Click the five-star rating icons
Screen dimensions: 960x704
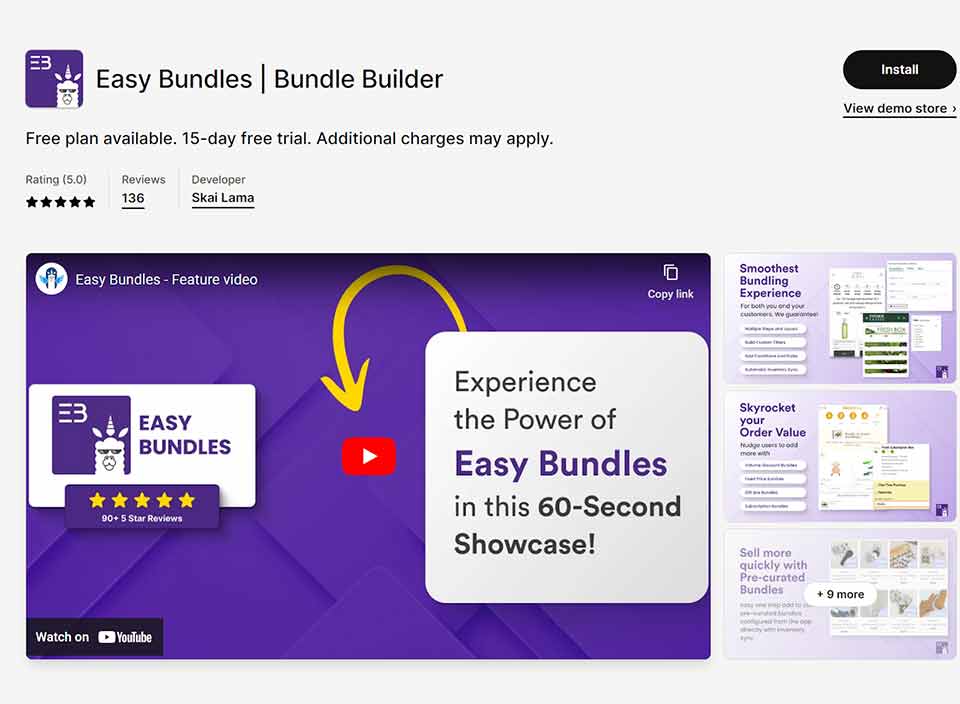pyautogui.click(x=61, y=202)
